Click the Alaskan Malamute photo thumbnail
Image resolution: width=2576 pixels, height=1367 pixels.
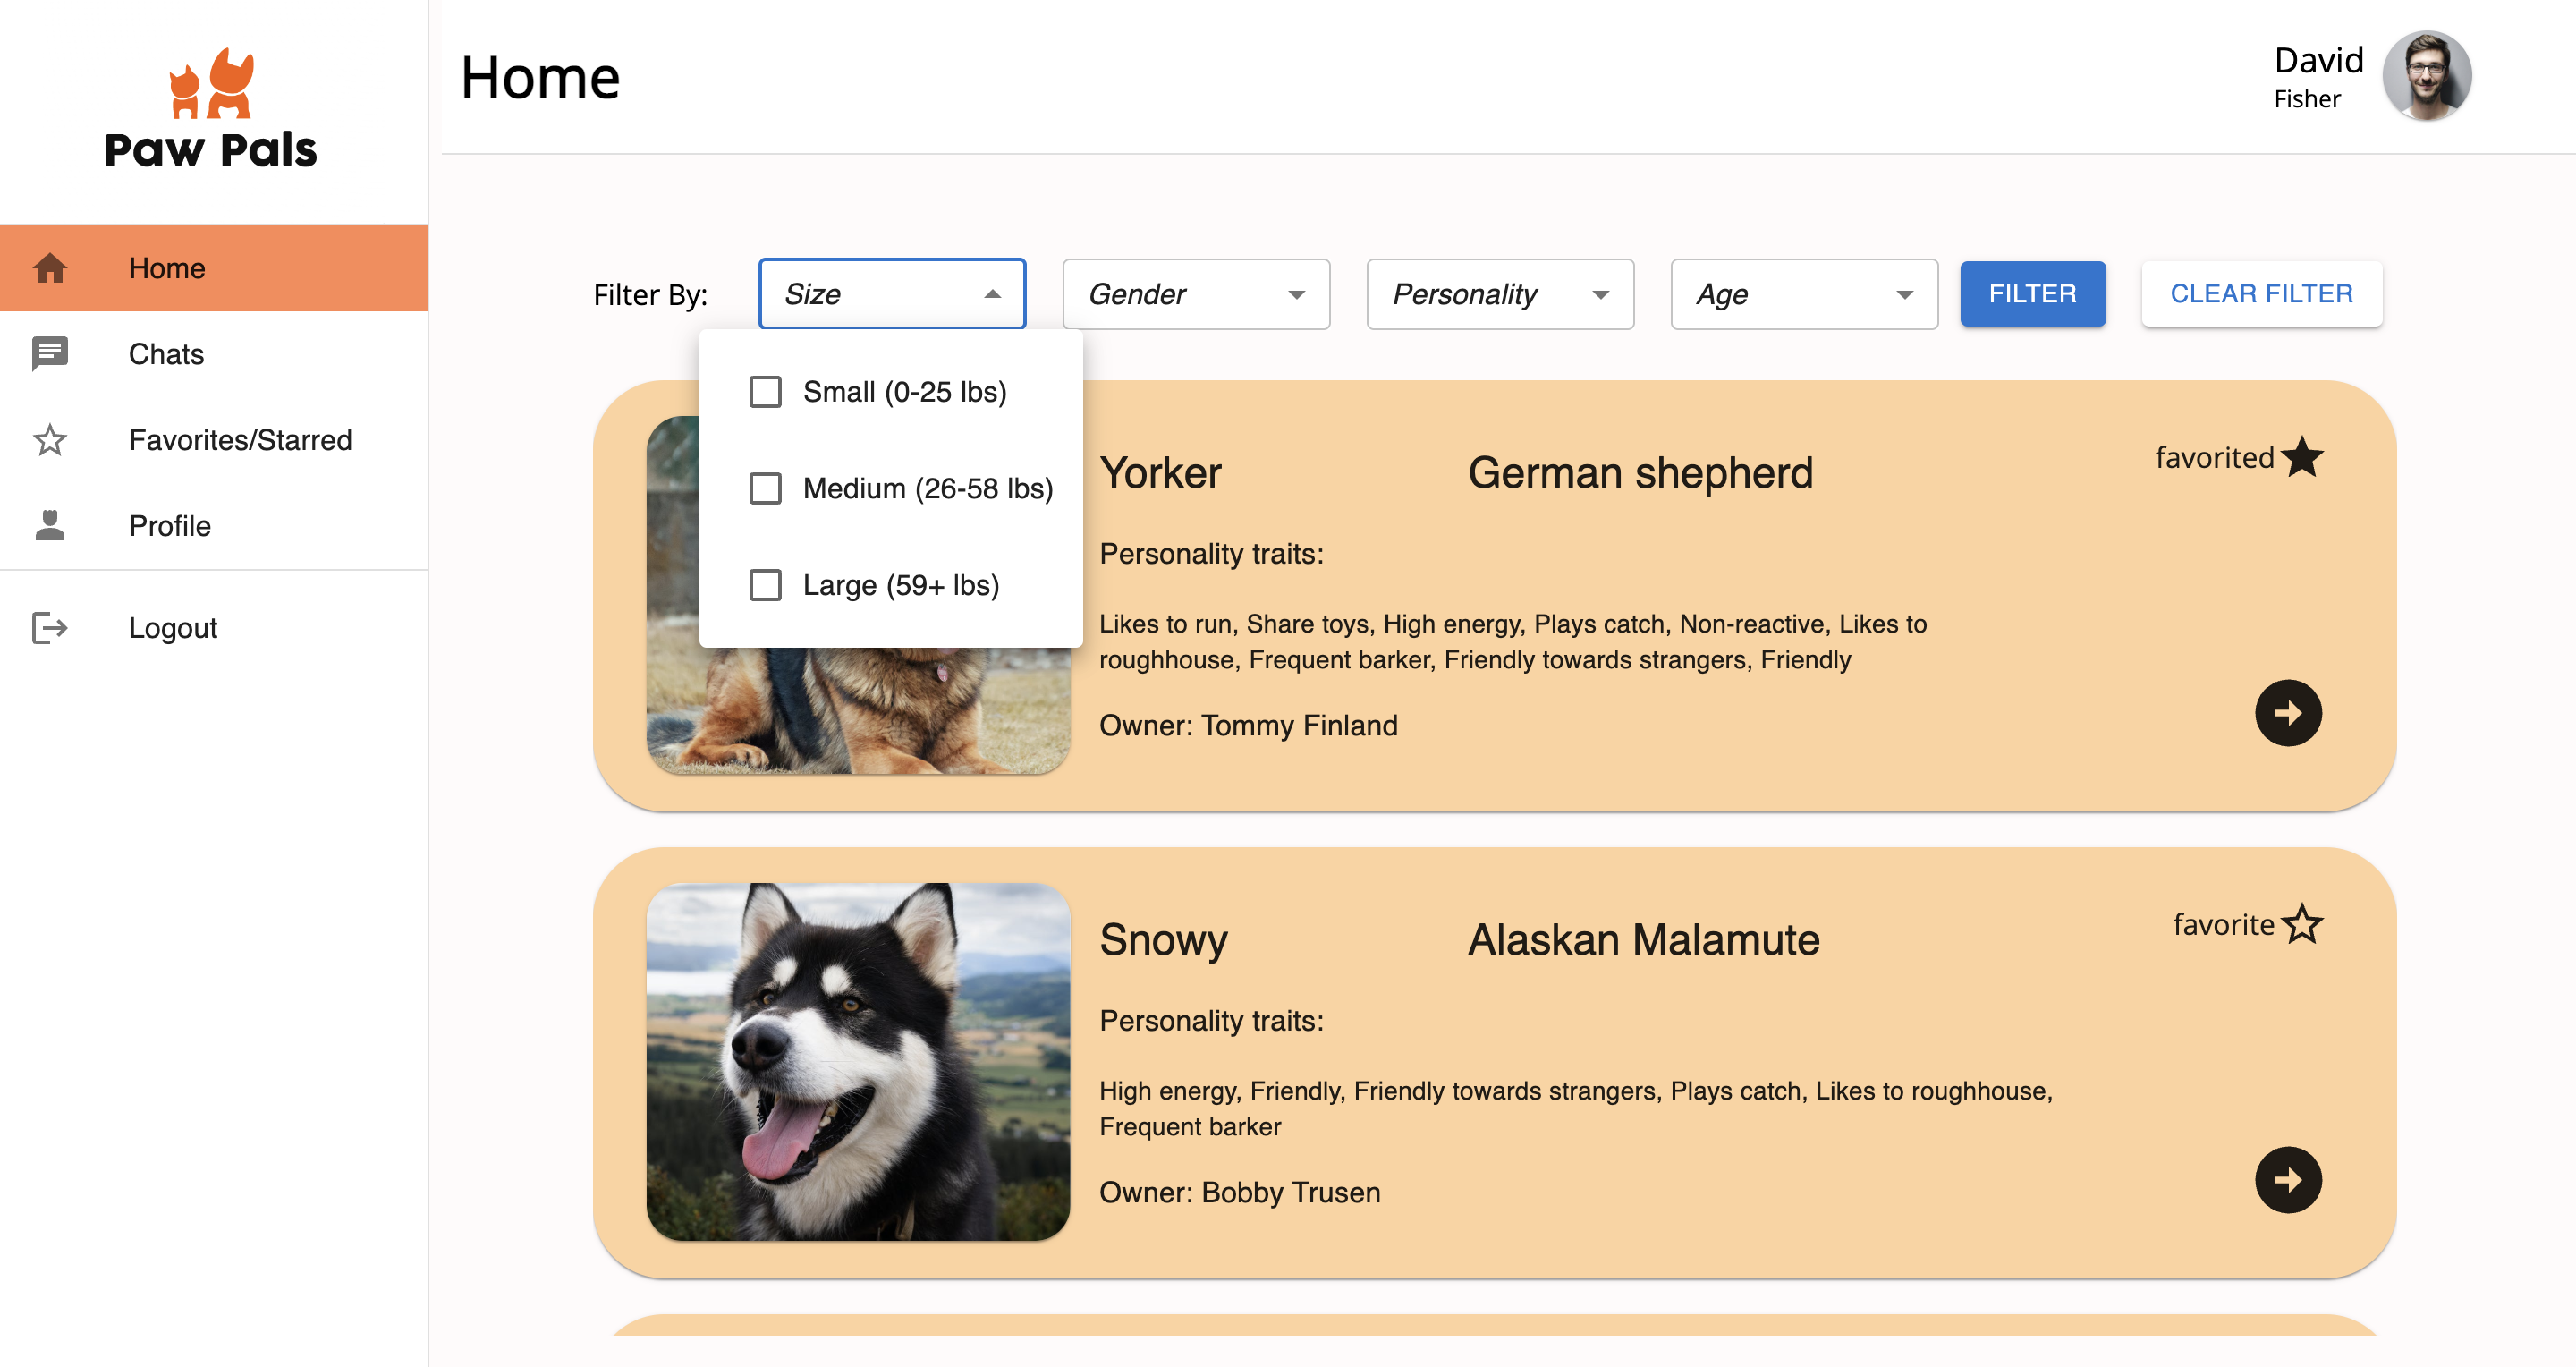pyautogui.click(x=858, y=1062)
